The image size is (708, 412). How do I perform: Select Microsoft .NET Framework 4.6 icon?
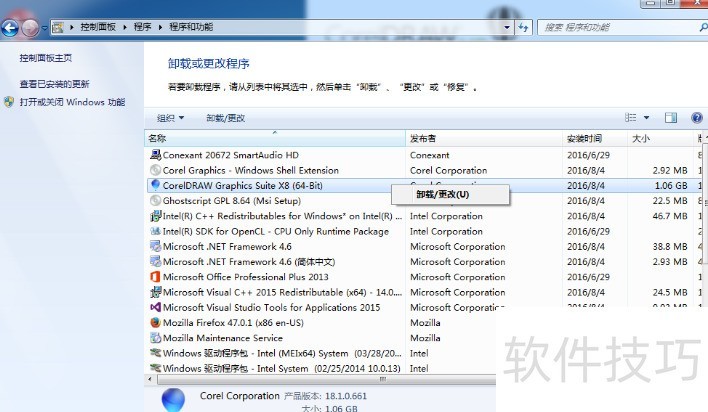(x=155, y=247)
